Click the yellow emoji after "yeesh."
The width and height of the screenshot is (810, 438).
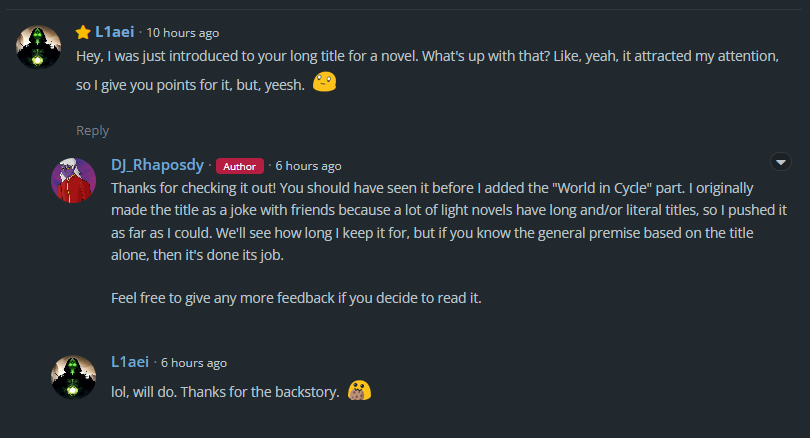323,82
